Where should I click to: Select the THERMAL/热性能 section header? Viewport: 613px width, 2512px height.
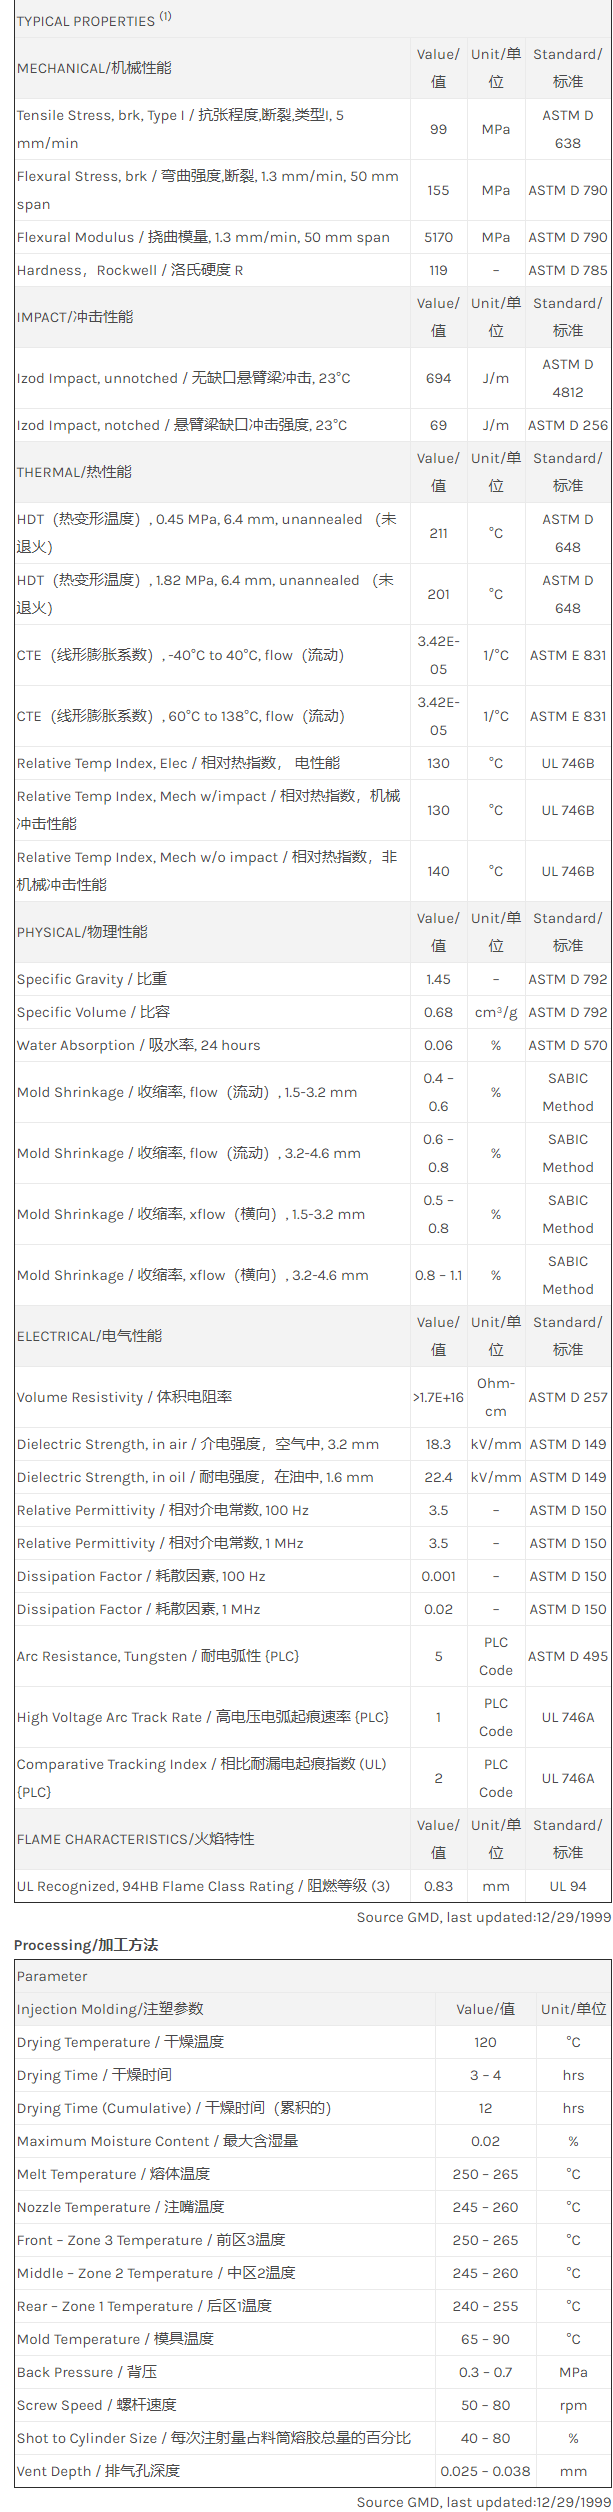pyautogui.click(x=74, y=472)
